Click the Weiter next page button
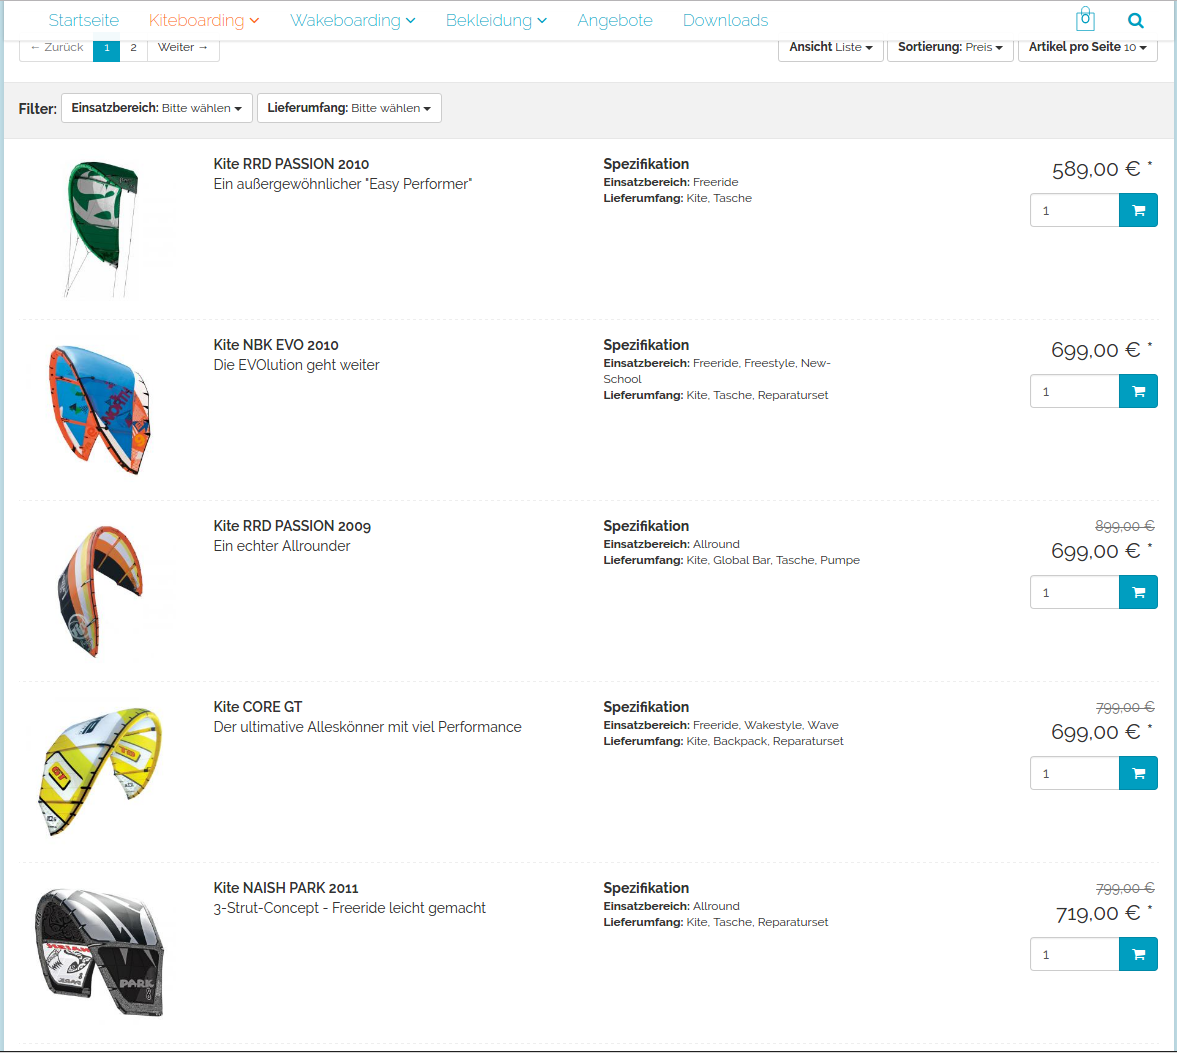This screenshot has height=1053, width=1177. pyautogui.click(x=183, y=48)
